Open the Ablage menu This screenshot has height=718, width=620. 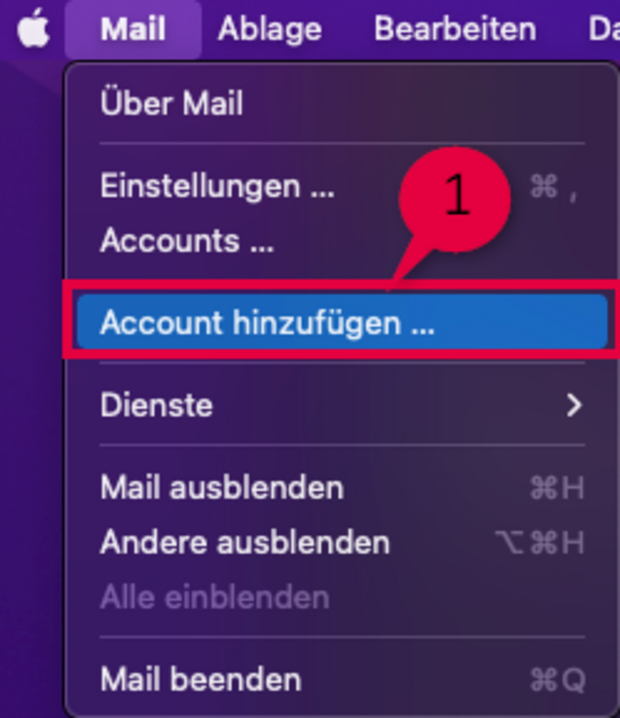(x=270, y=29)
